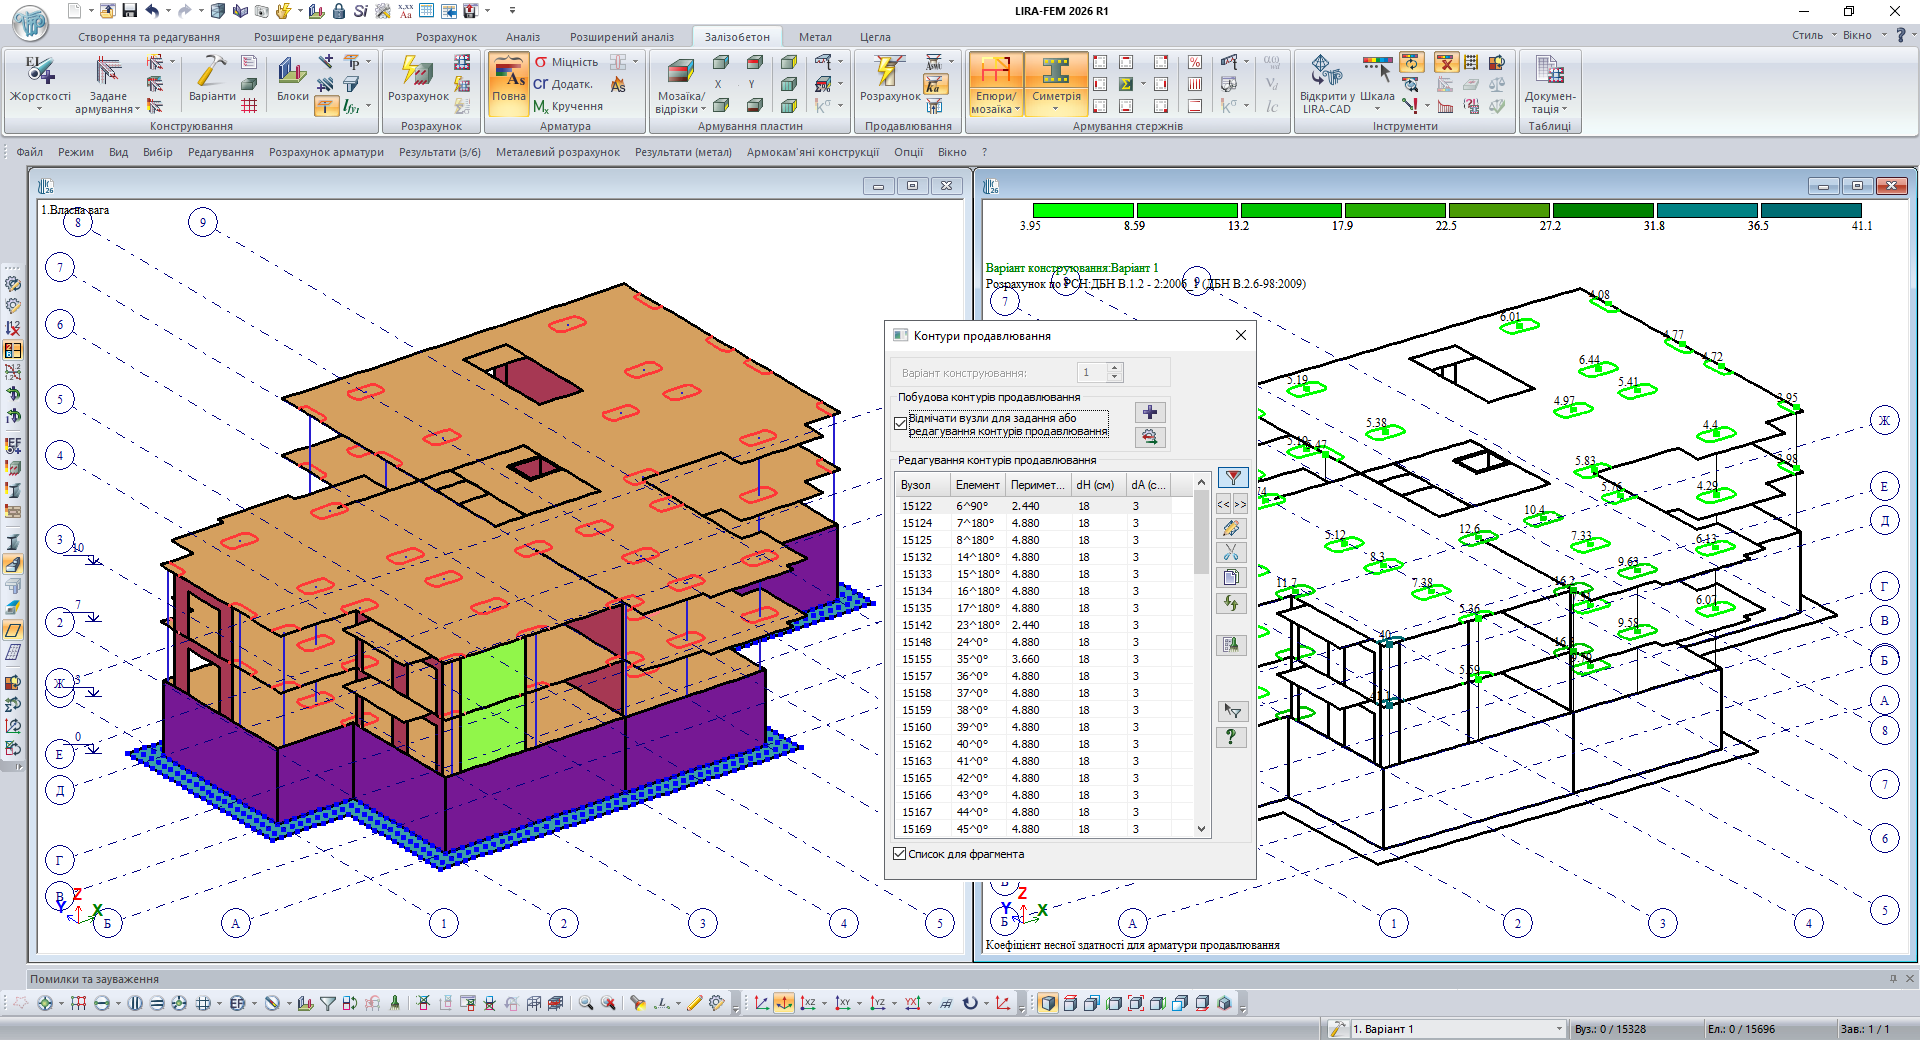Screen dimensions: 1920x1040
Task: Toggle 'Відмічати вузли' checkbox
Action: point(900,424)
